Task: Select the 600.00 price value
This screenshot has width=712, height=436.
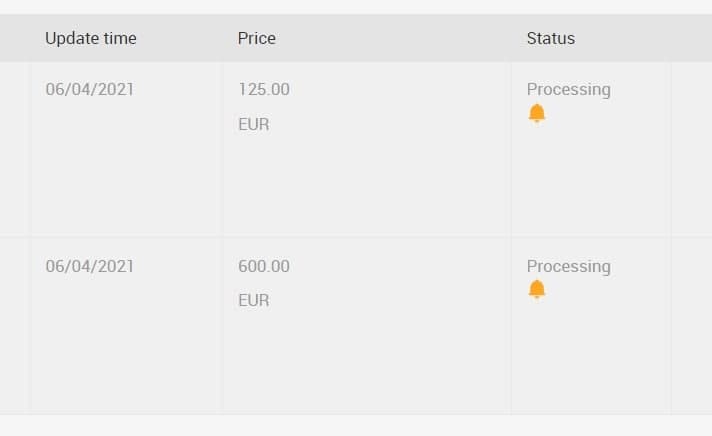Action: pos(264,266)
